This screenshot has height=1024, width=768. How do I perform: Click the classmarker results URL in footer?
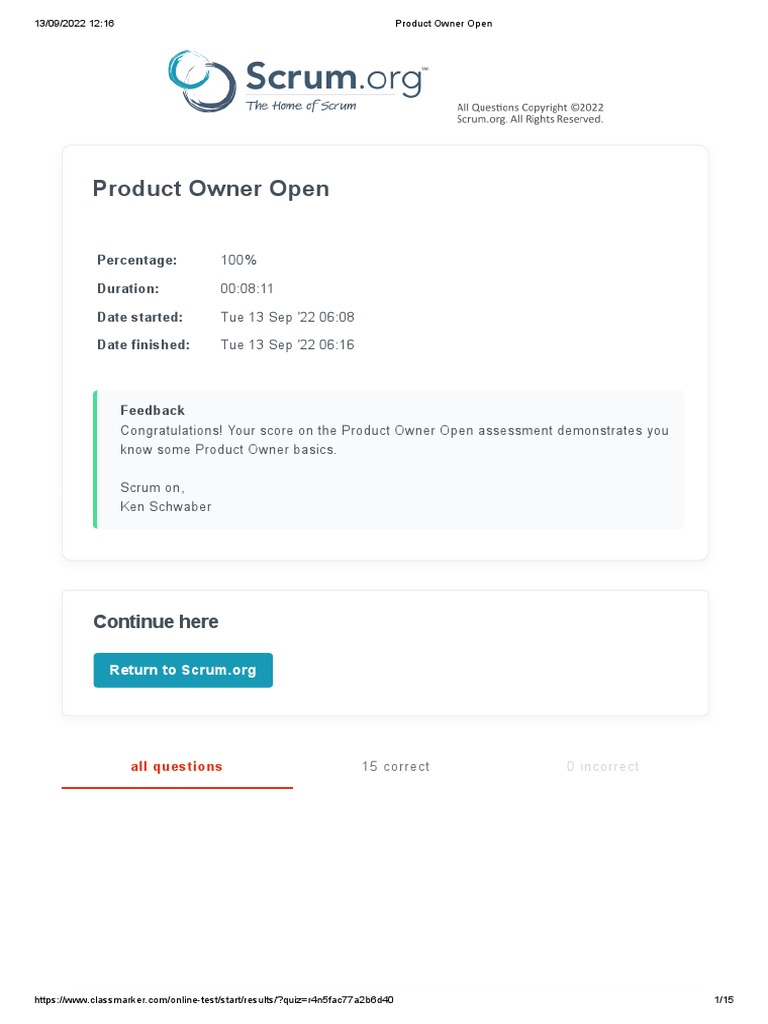[221, 1000]
